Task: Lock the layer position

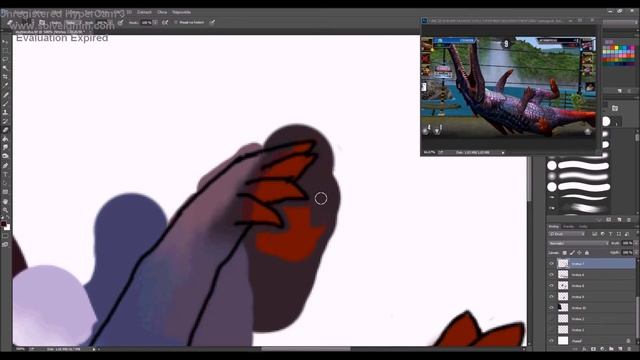Action: (x=579, y=253)
